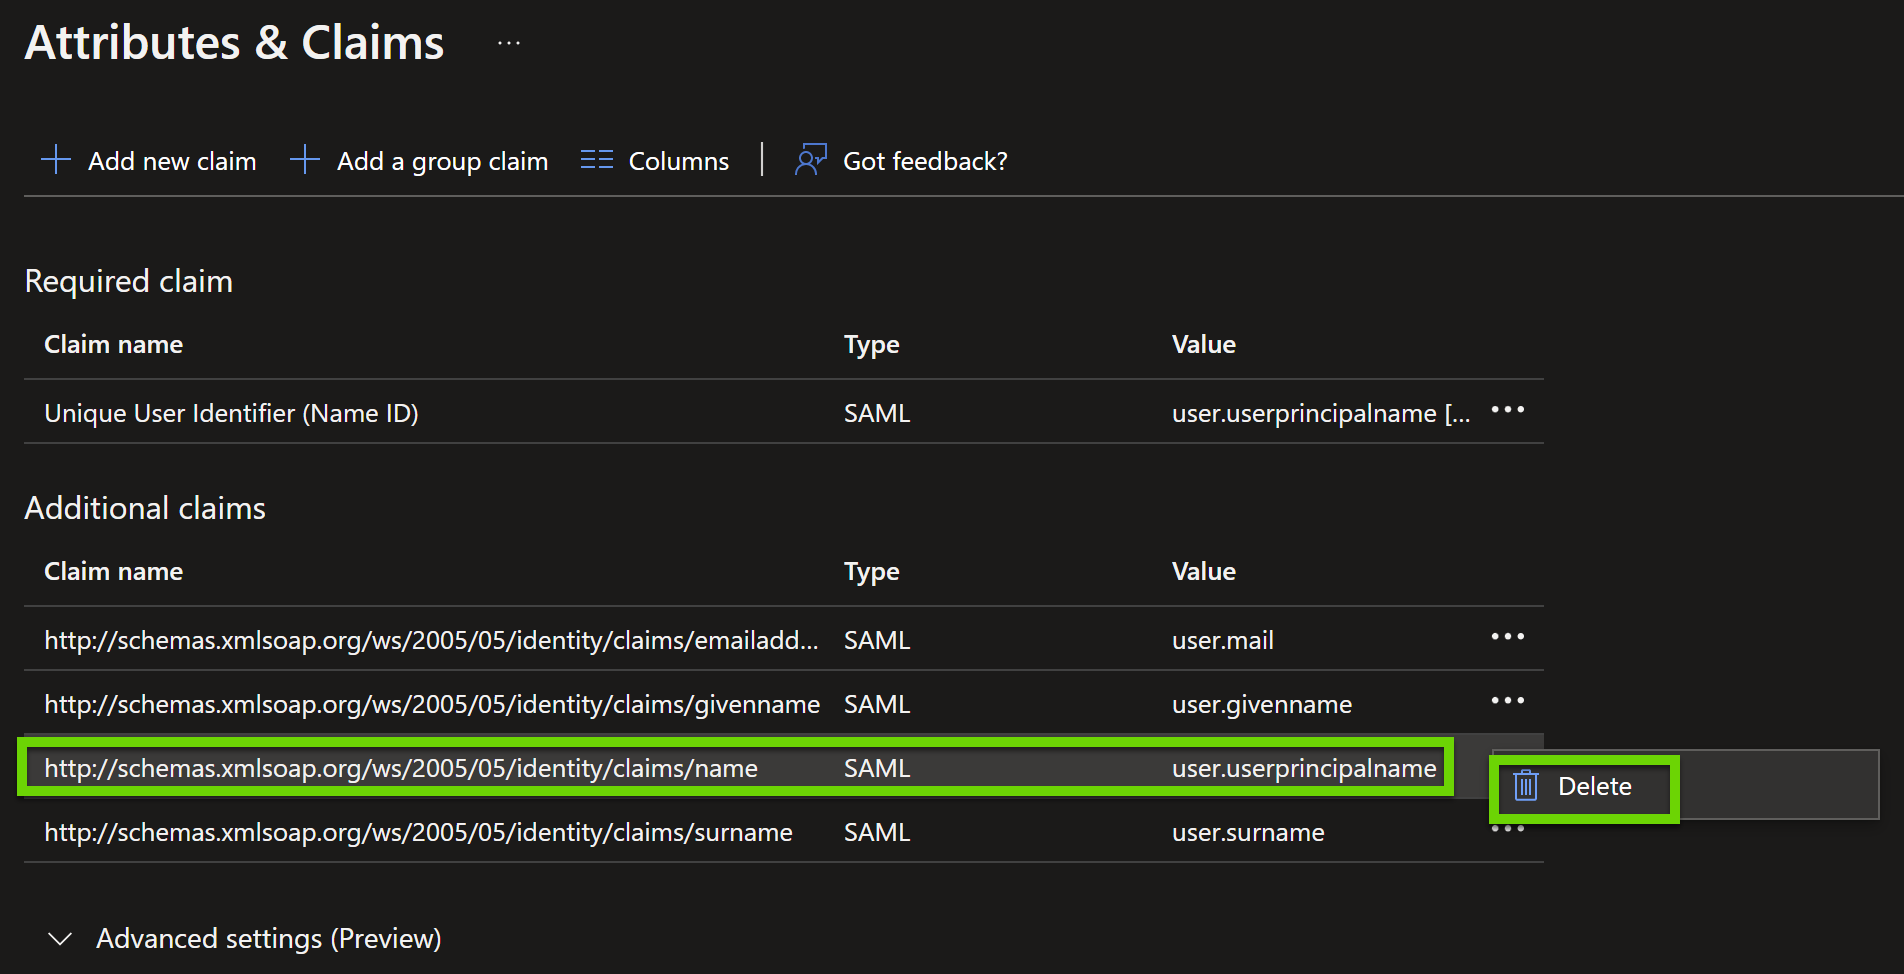Screen dimensions: 1904x974
Task: Choose Delete from the context menu
Action: pyautogui.click(x=1594, y=787)
